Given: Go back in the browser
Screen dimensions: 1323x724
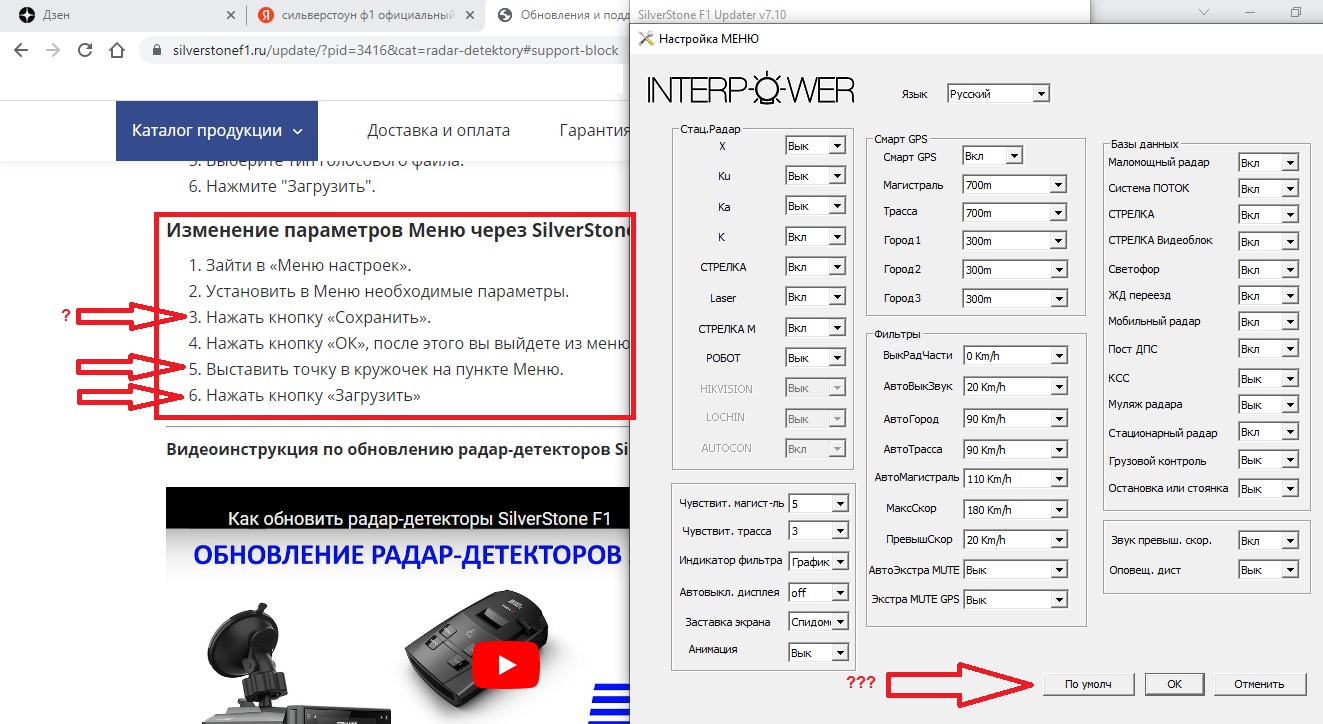Looking at the screenshot, I should [21, 50].
